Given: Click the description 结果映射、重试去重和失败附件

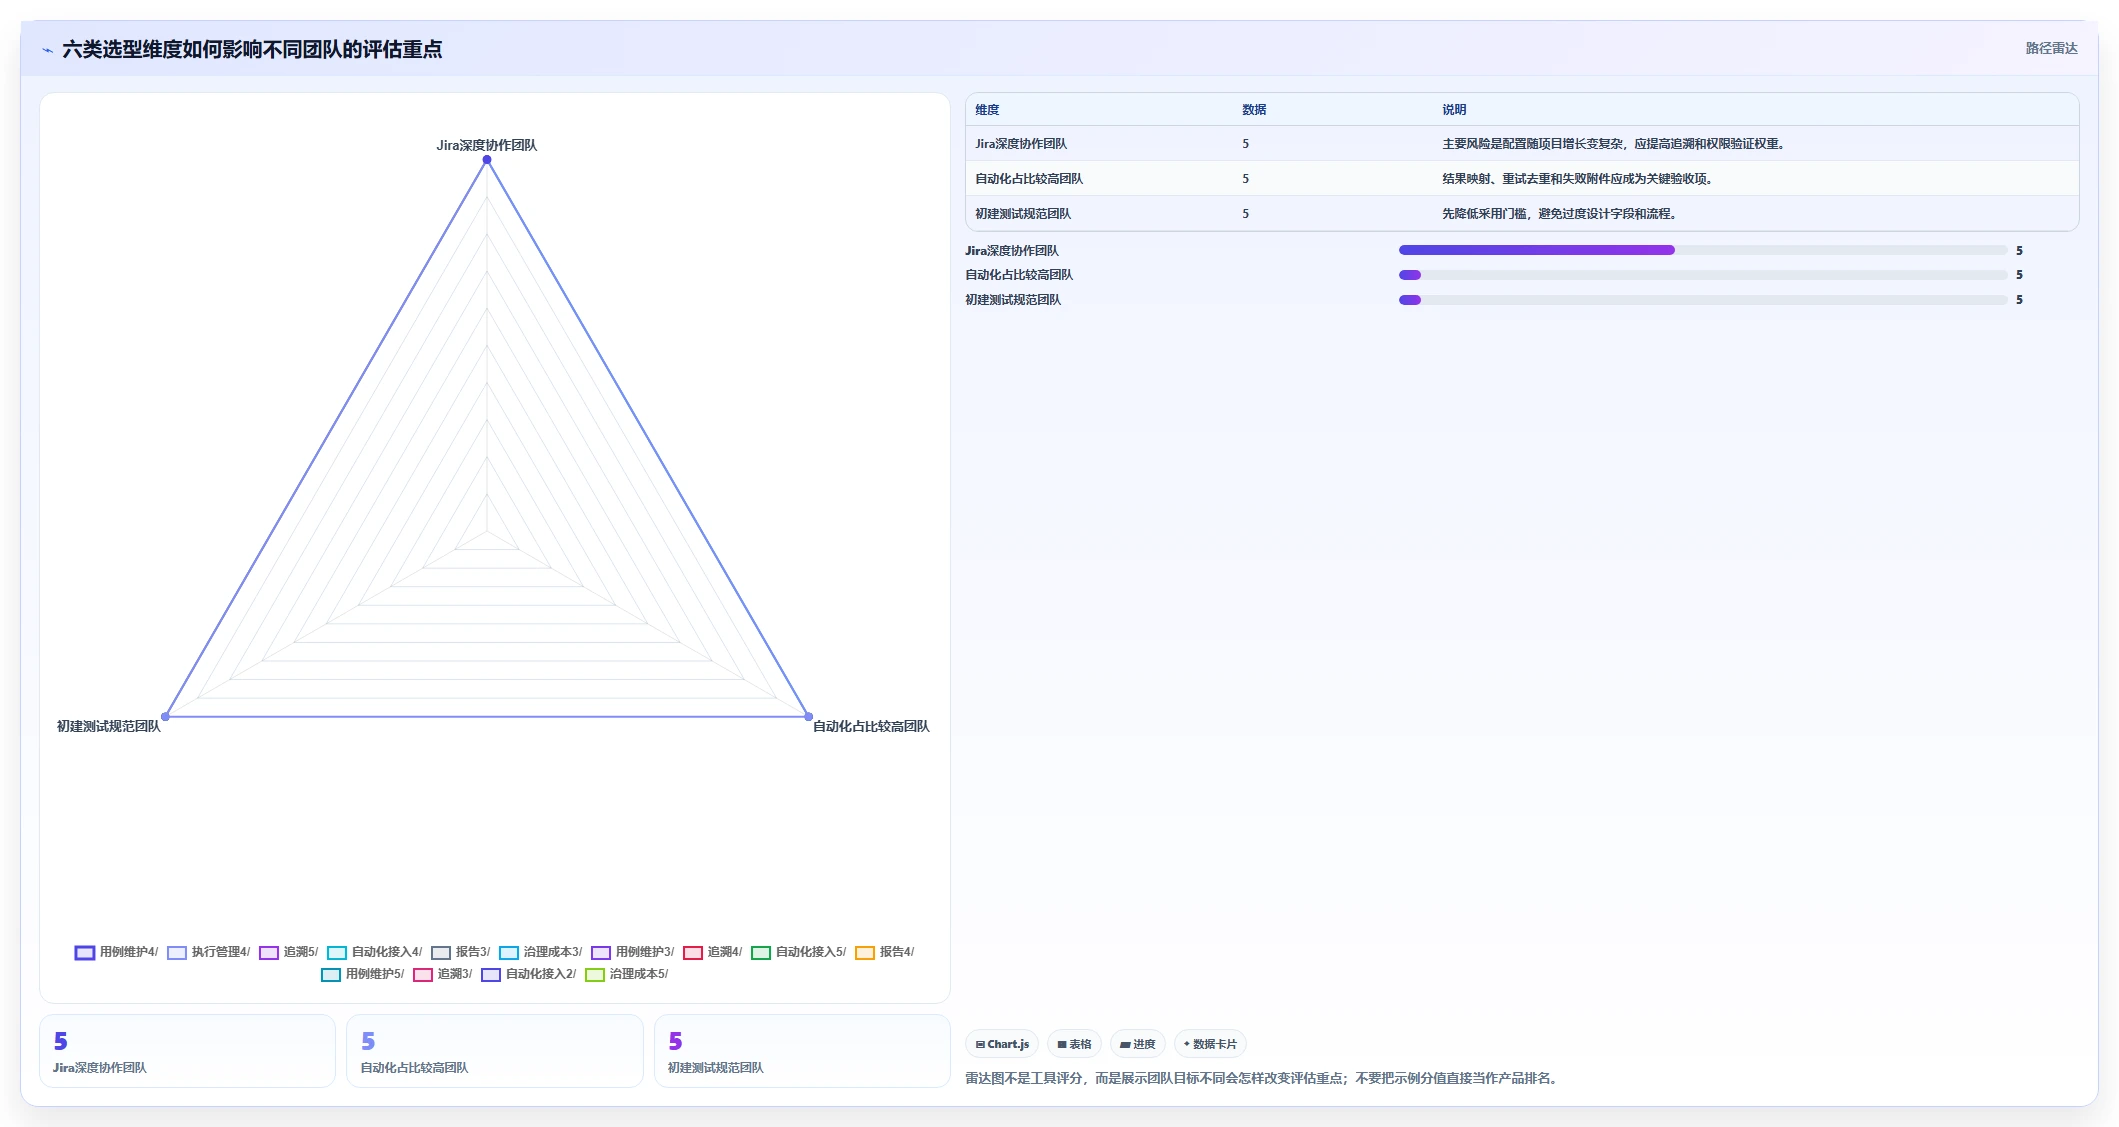Looking at the screenshot, I should coord(1579,179).
